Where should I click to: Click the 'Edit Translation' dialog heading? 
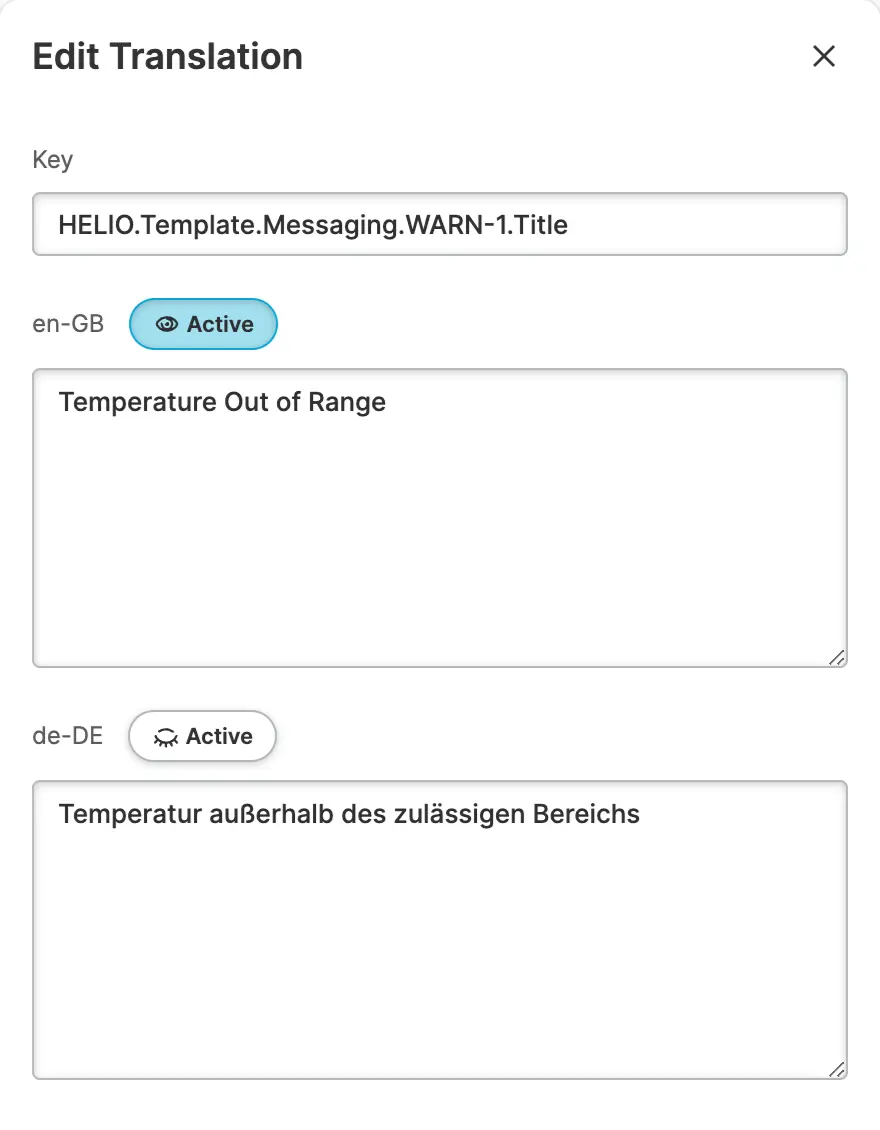pos(168,56)
